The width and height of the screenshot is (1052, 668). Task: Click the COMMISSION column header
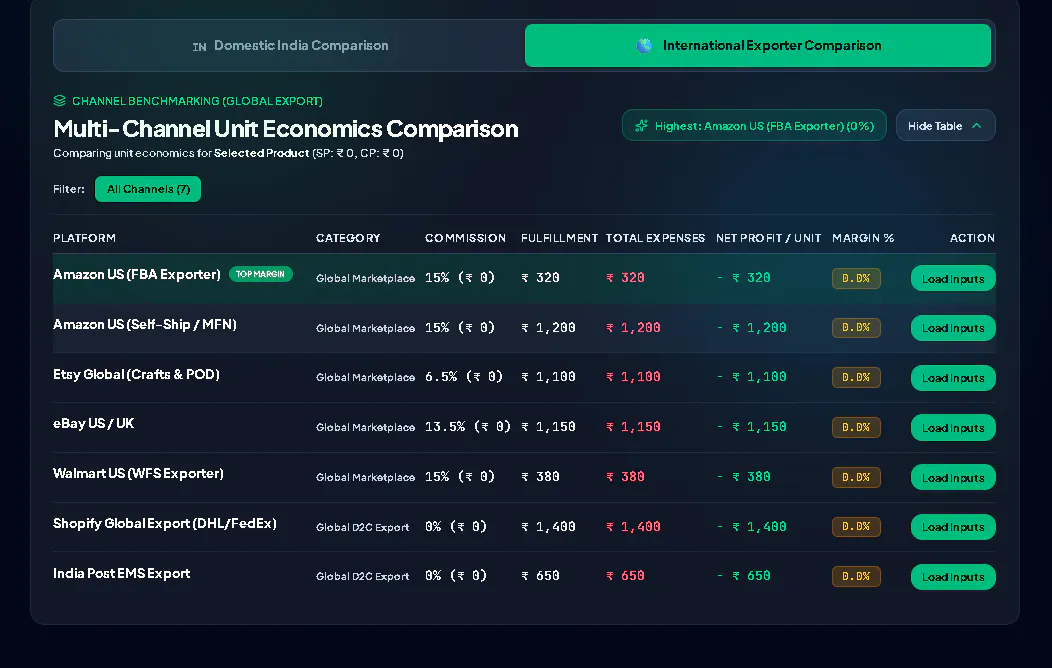466,238
